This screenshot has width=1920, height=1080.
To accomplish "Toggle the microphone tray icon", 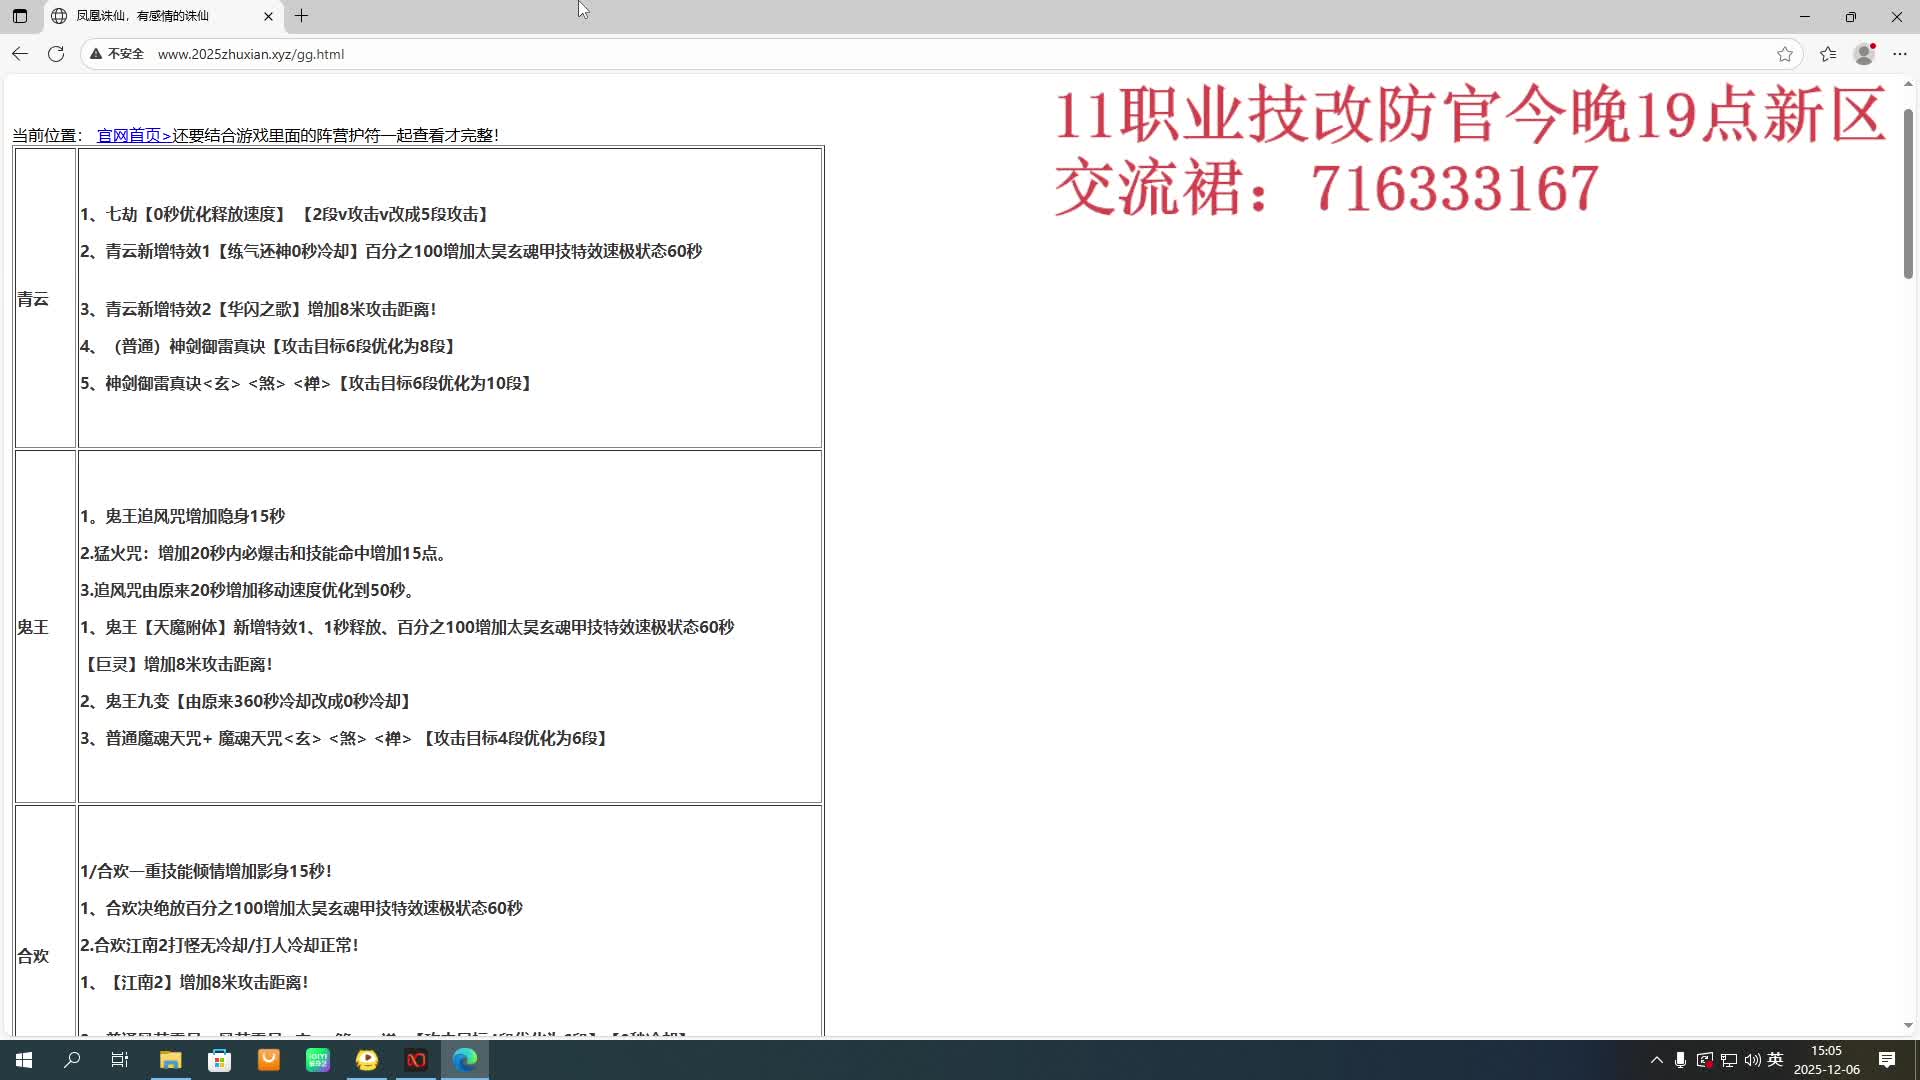I will (1680, 1060).
